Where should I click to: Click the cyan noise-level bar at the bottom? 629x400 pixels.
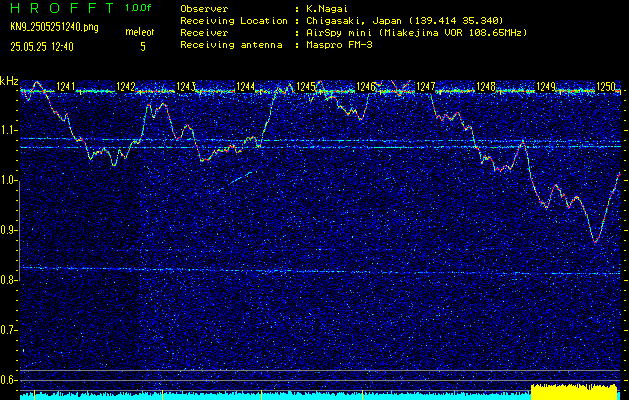(275, 396)
